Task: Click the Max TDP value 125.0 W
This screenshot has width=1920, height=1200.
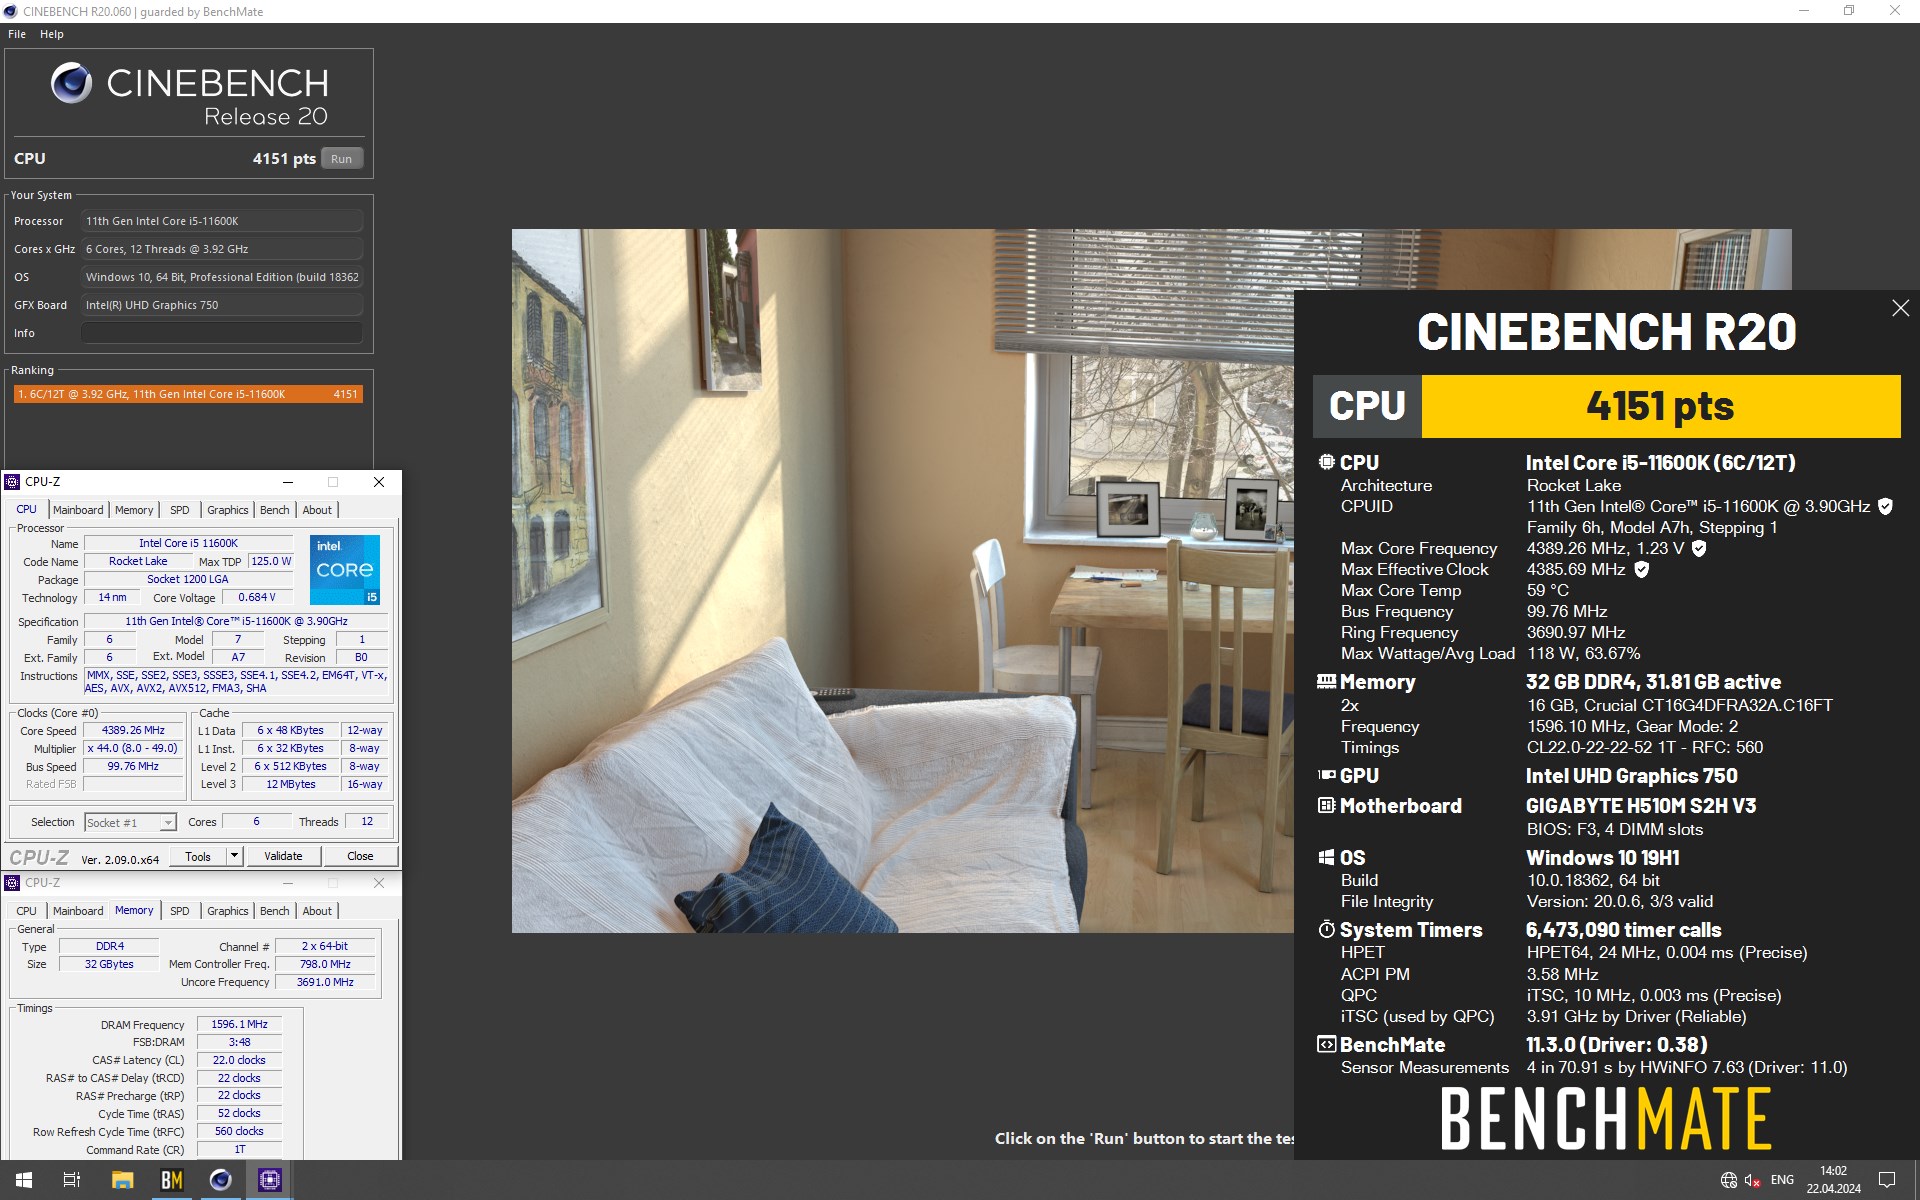Action: pos(271,561)
